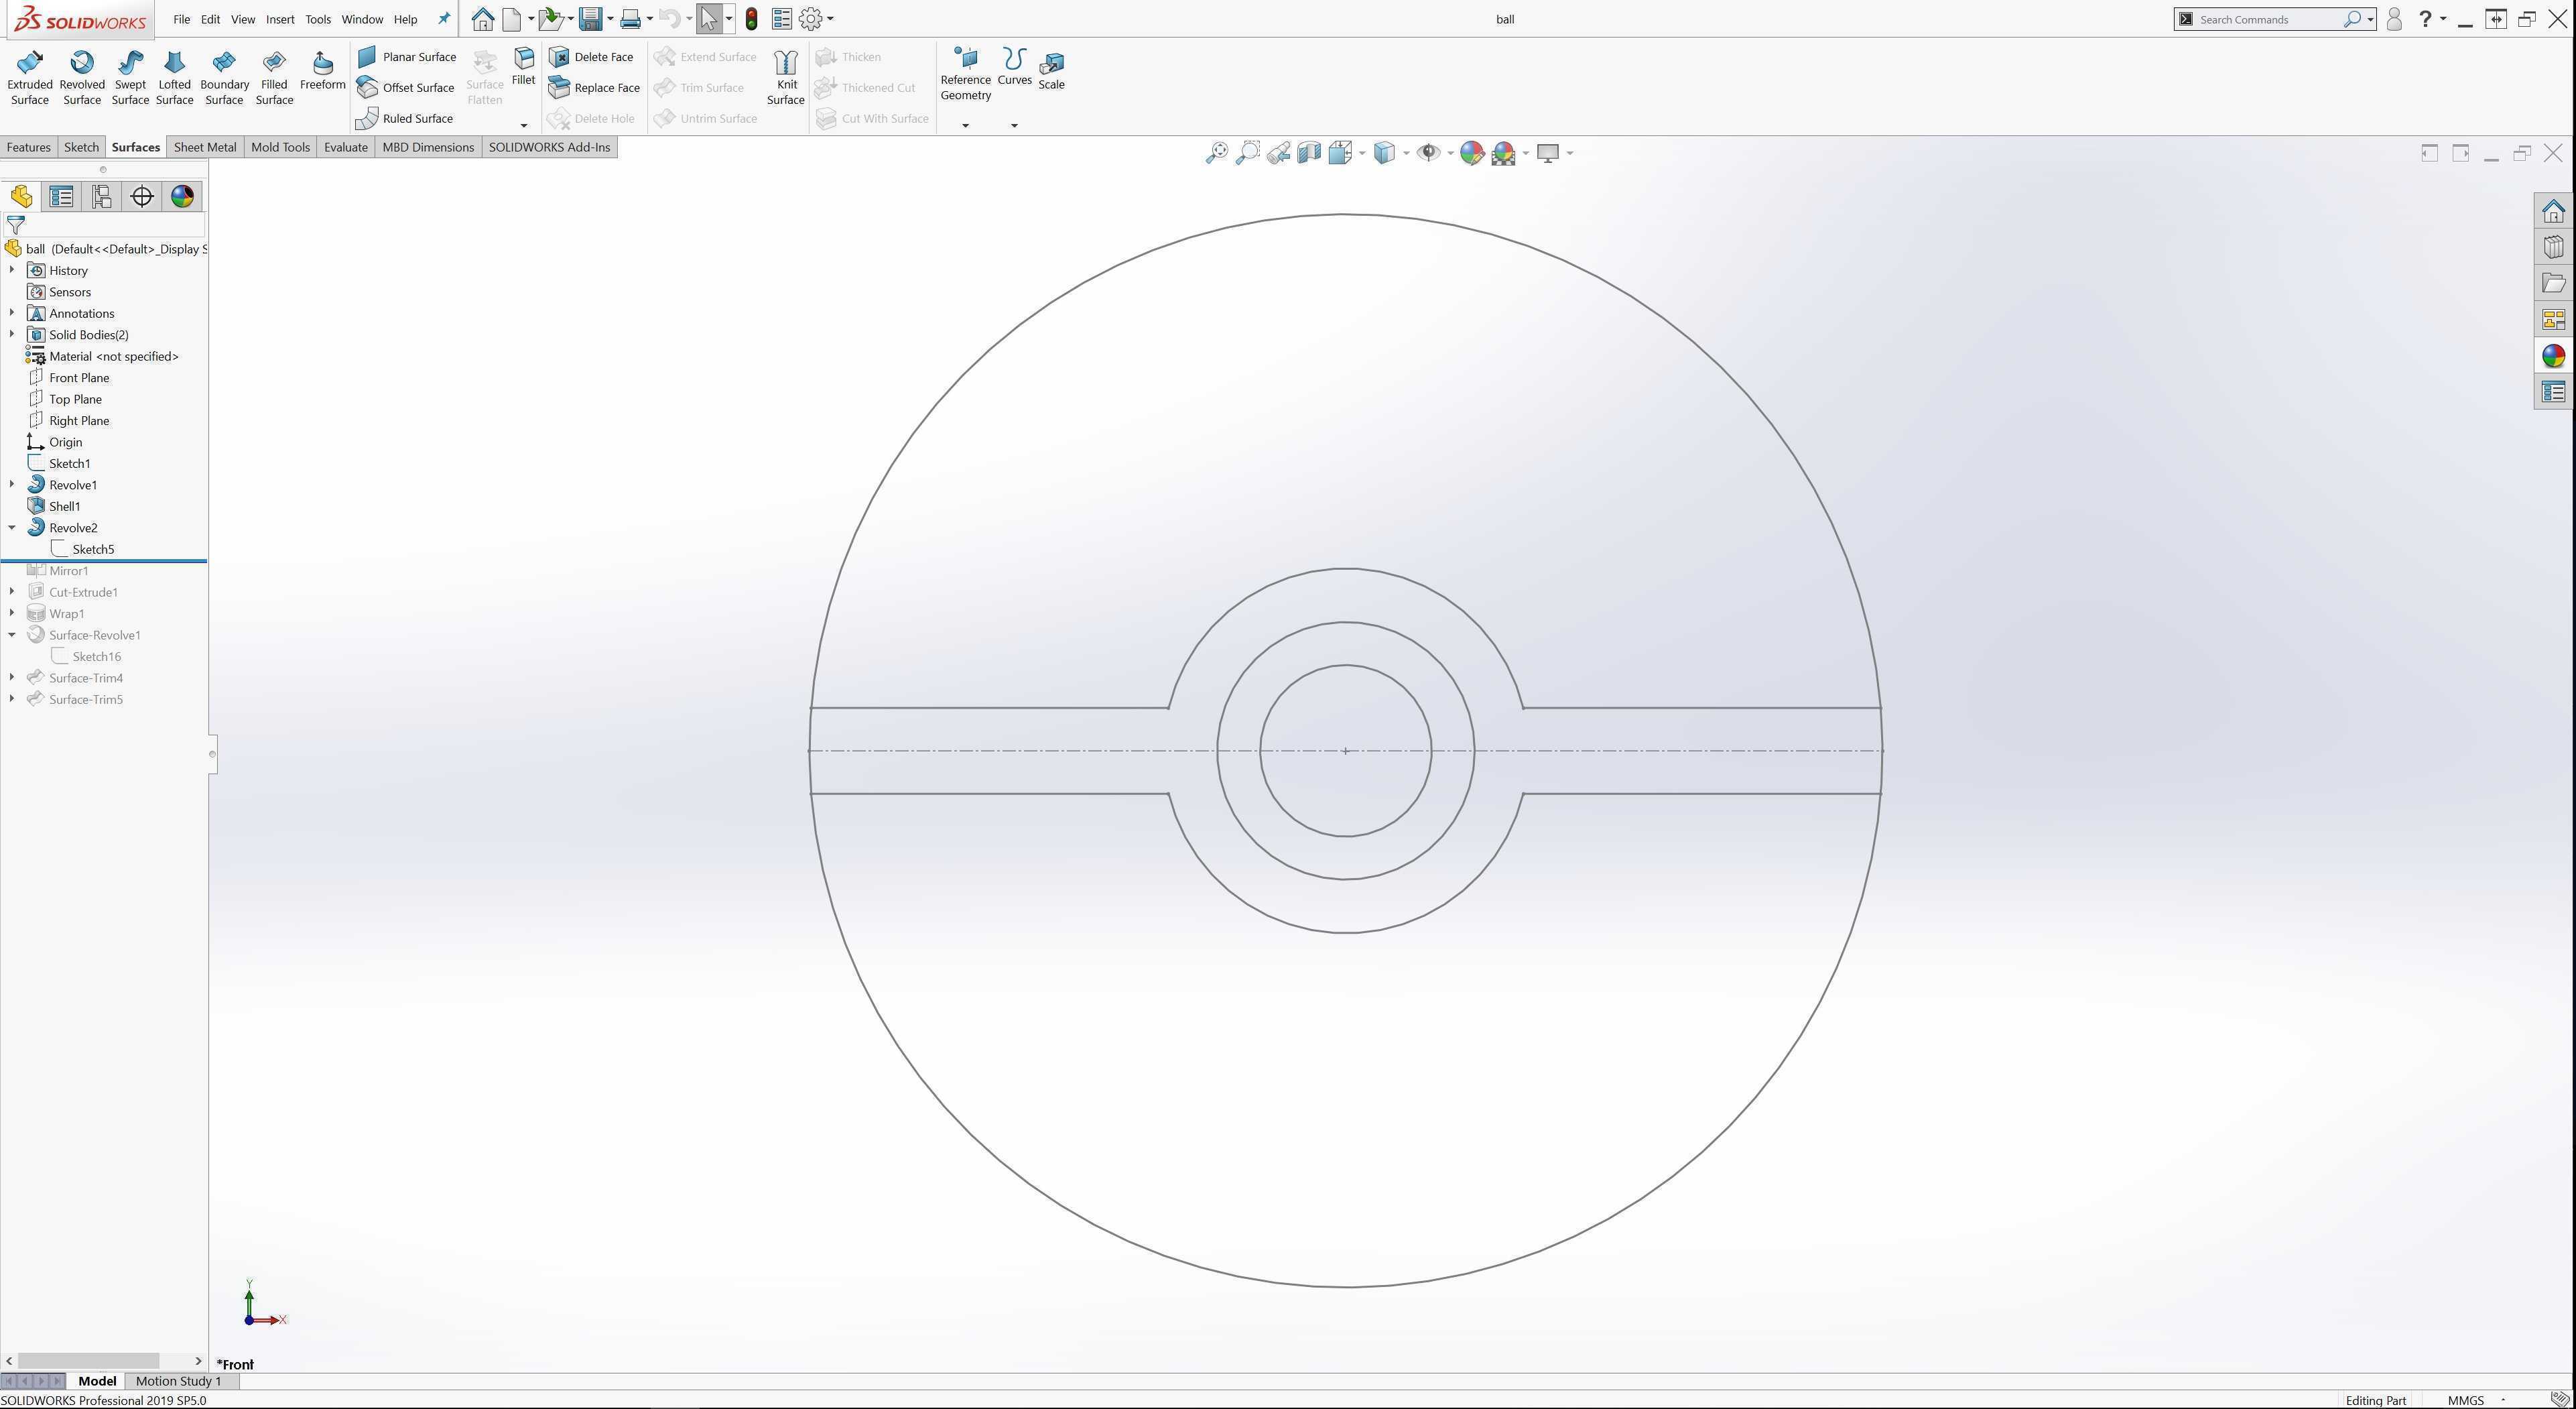Click the Knit Surface tool
Image resolution: width=2576 pixels, height=1409 pixels.
click(786, 78)
